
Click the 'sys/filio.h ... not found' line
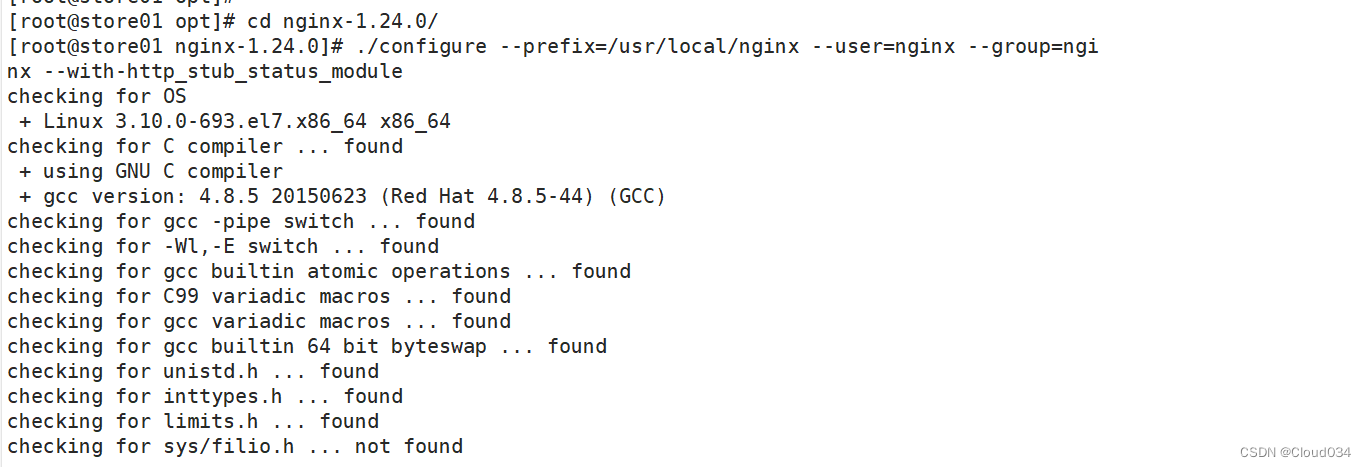235,446
